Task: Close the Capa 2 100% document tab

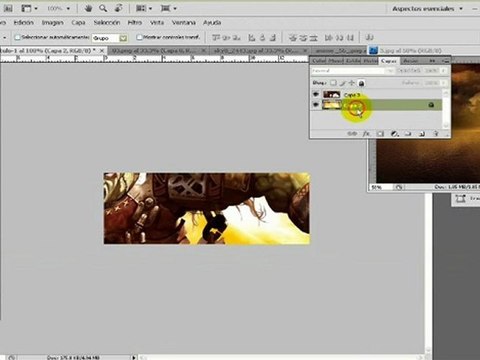Action: (102, 51)
